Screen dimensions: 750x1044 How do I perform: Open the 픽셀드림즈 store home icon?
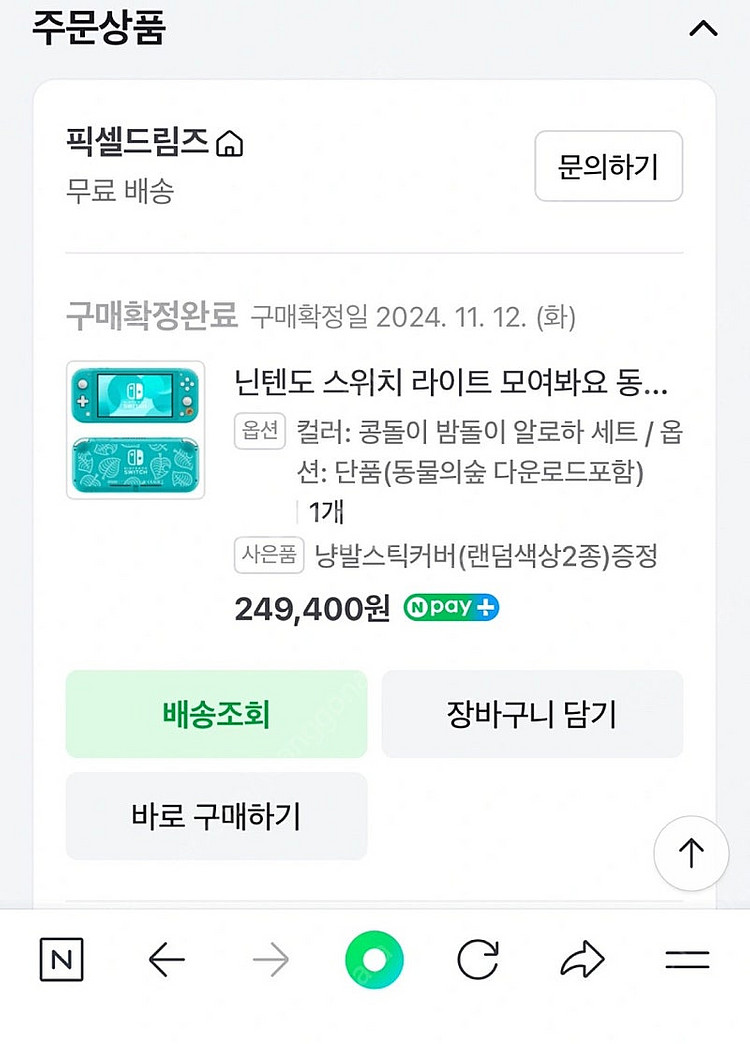(230, 144)
